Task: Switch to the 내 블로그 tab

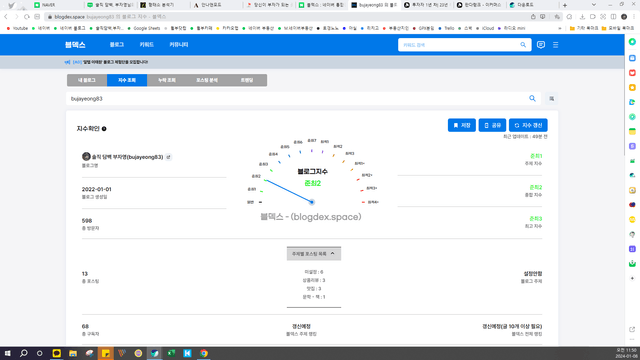Action: point(87,80)
